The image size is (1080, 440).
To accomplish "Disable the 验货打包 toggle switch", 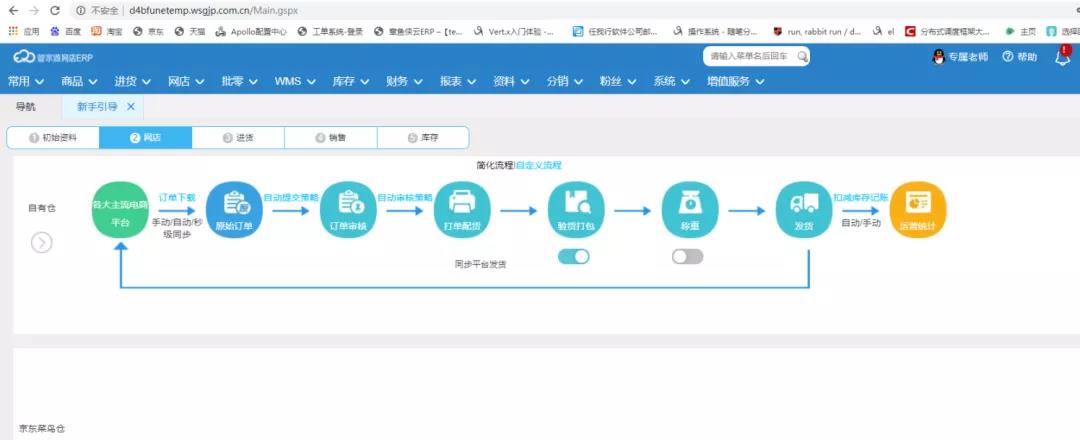I will click(574, 257).
